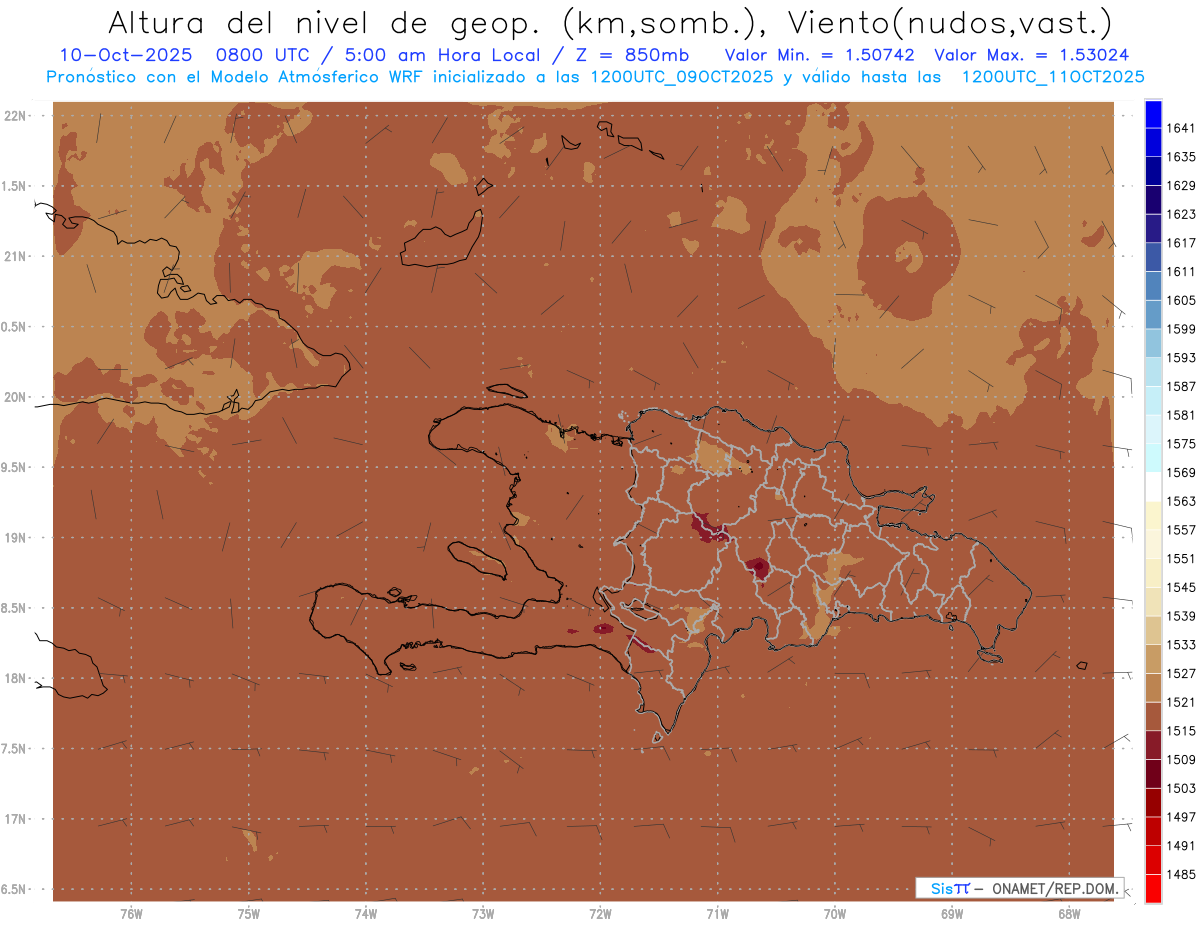
Task: Click the top blue swatch above 1641
Action: tap(1152, 114)
